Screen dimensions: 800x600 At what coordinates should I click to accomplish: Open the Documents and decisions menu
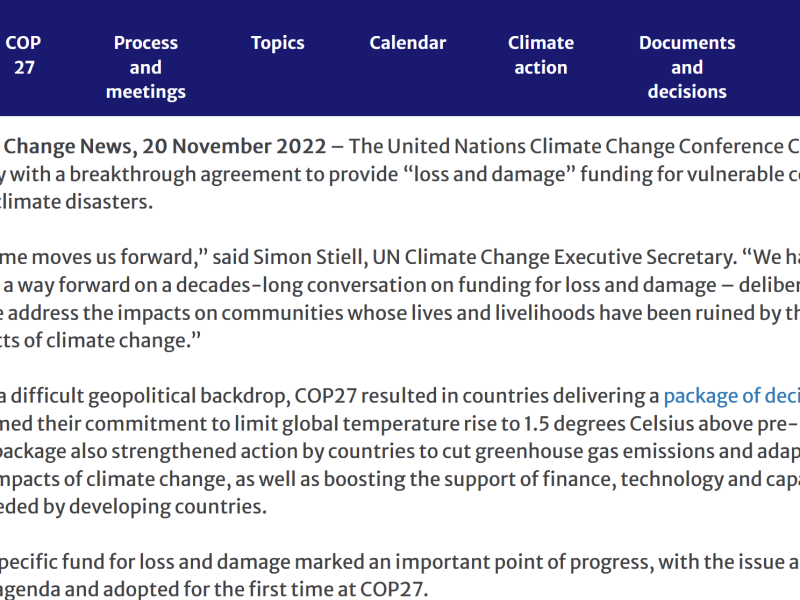[x=687, y=67]
